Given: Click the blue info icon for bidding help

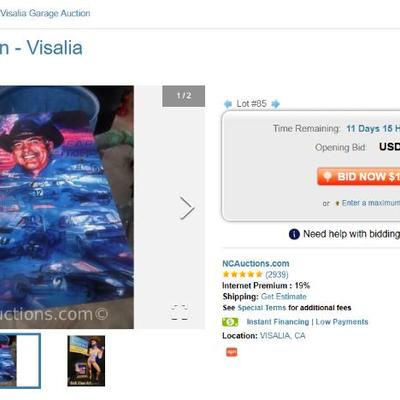Looking at the screenshot, I should tap(294, 234).
